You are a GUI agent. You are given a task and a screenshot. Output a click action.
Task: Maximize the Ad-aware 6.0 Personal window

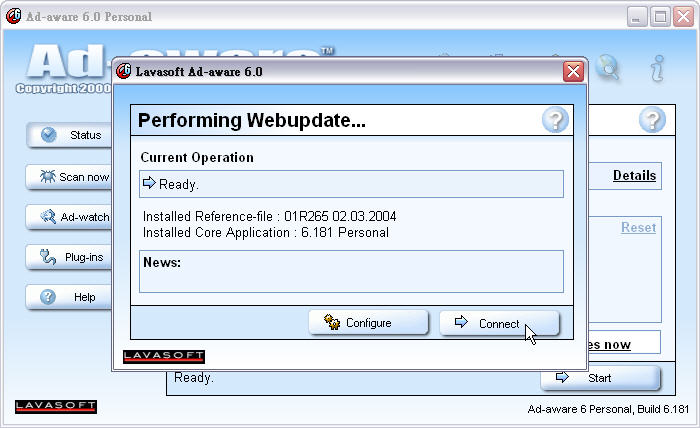point(660,17)
